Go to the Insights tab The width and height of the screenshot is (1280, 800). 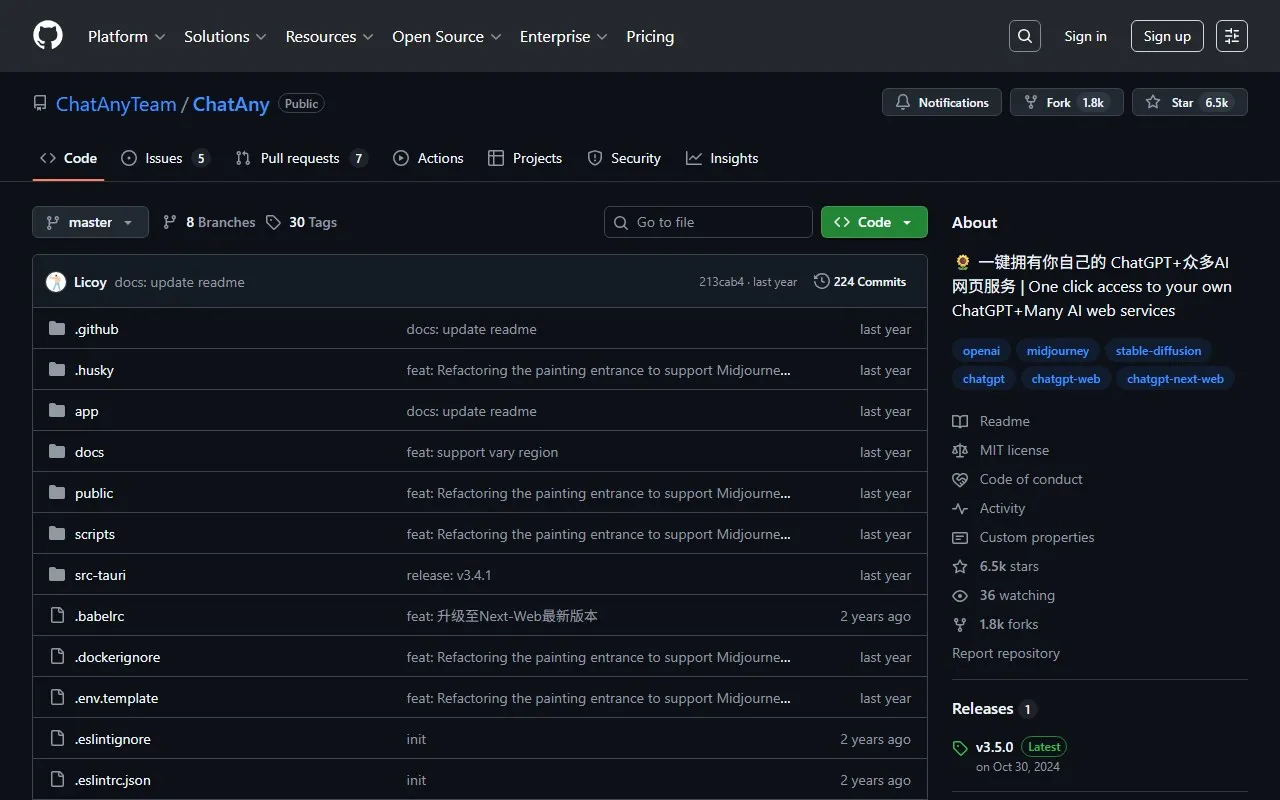pos(722,158)
